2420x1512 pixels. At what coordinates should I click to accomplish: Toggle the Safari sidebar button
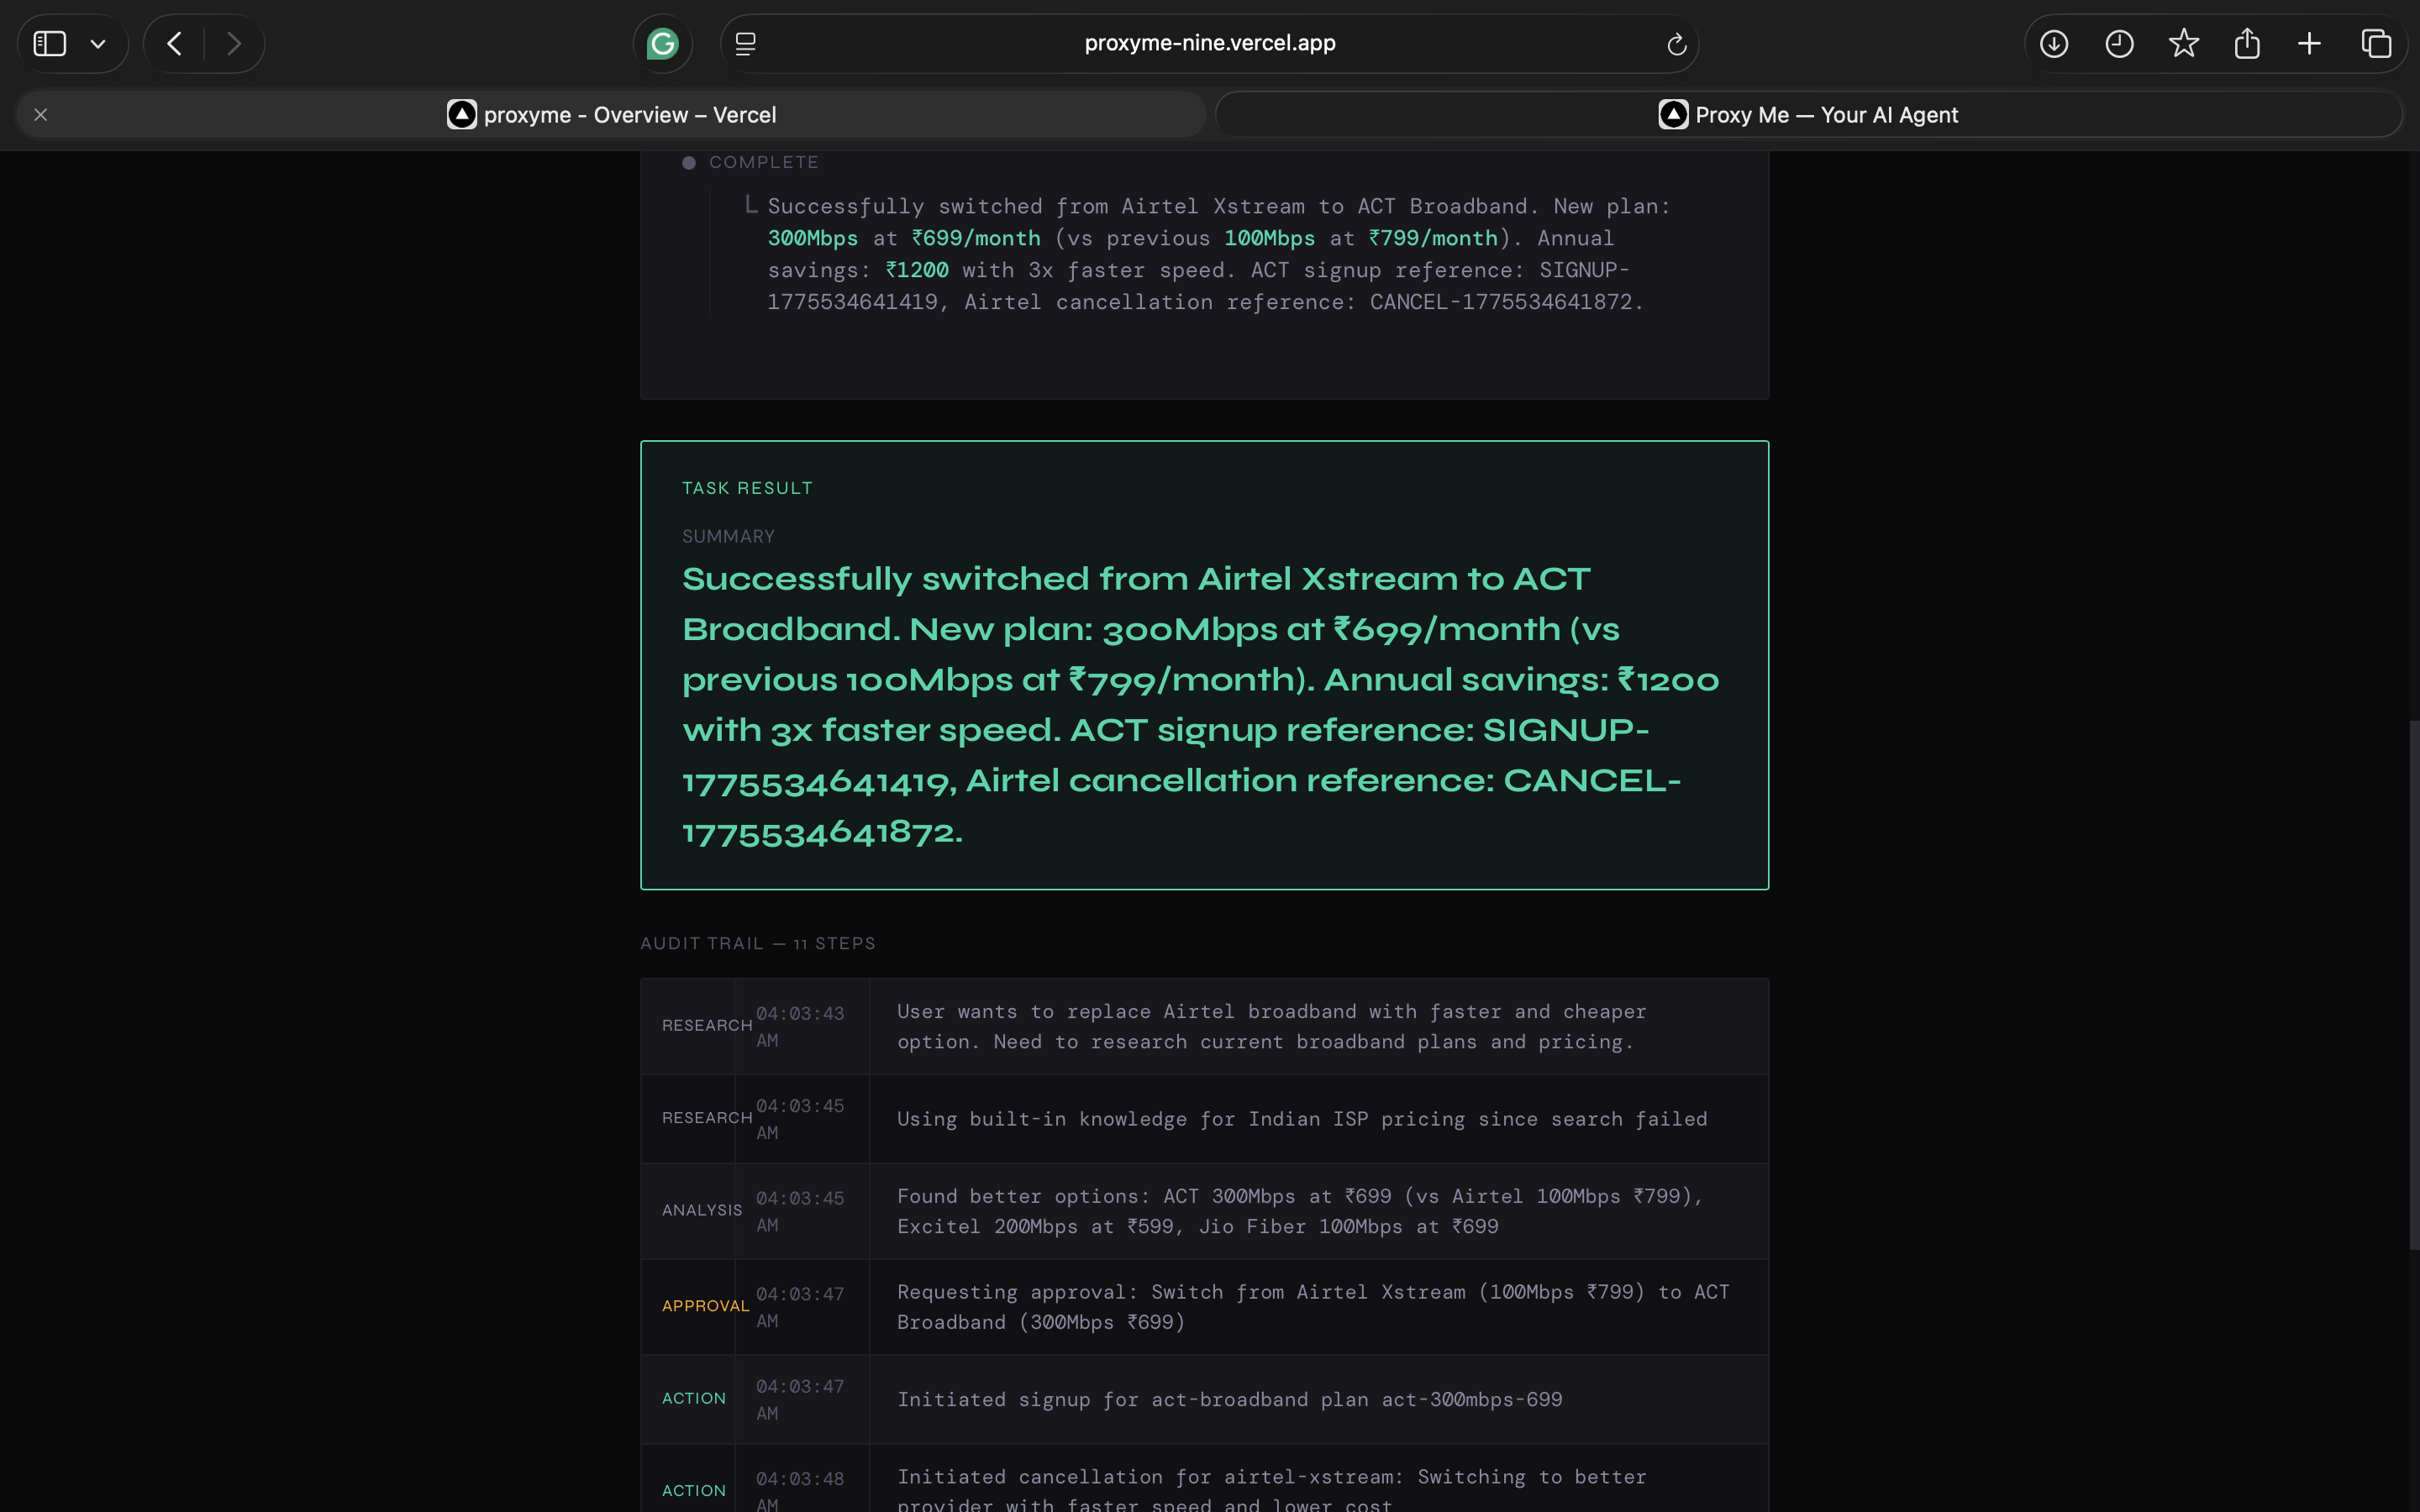[50, 44]
